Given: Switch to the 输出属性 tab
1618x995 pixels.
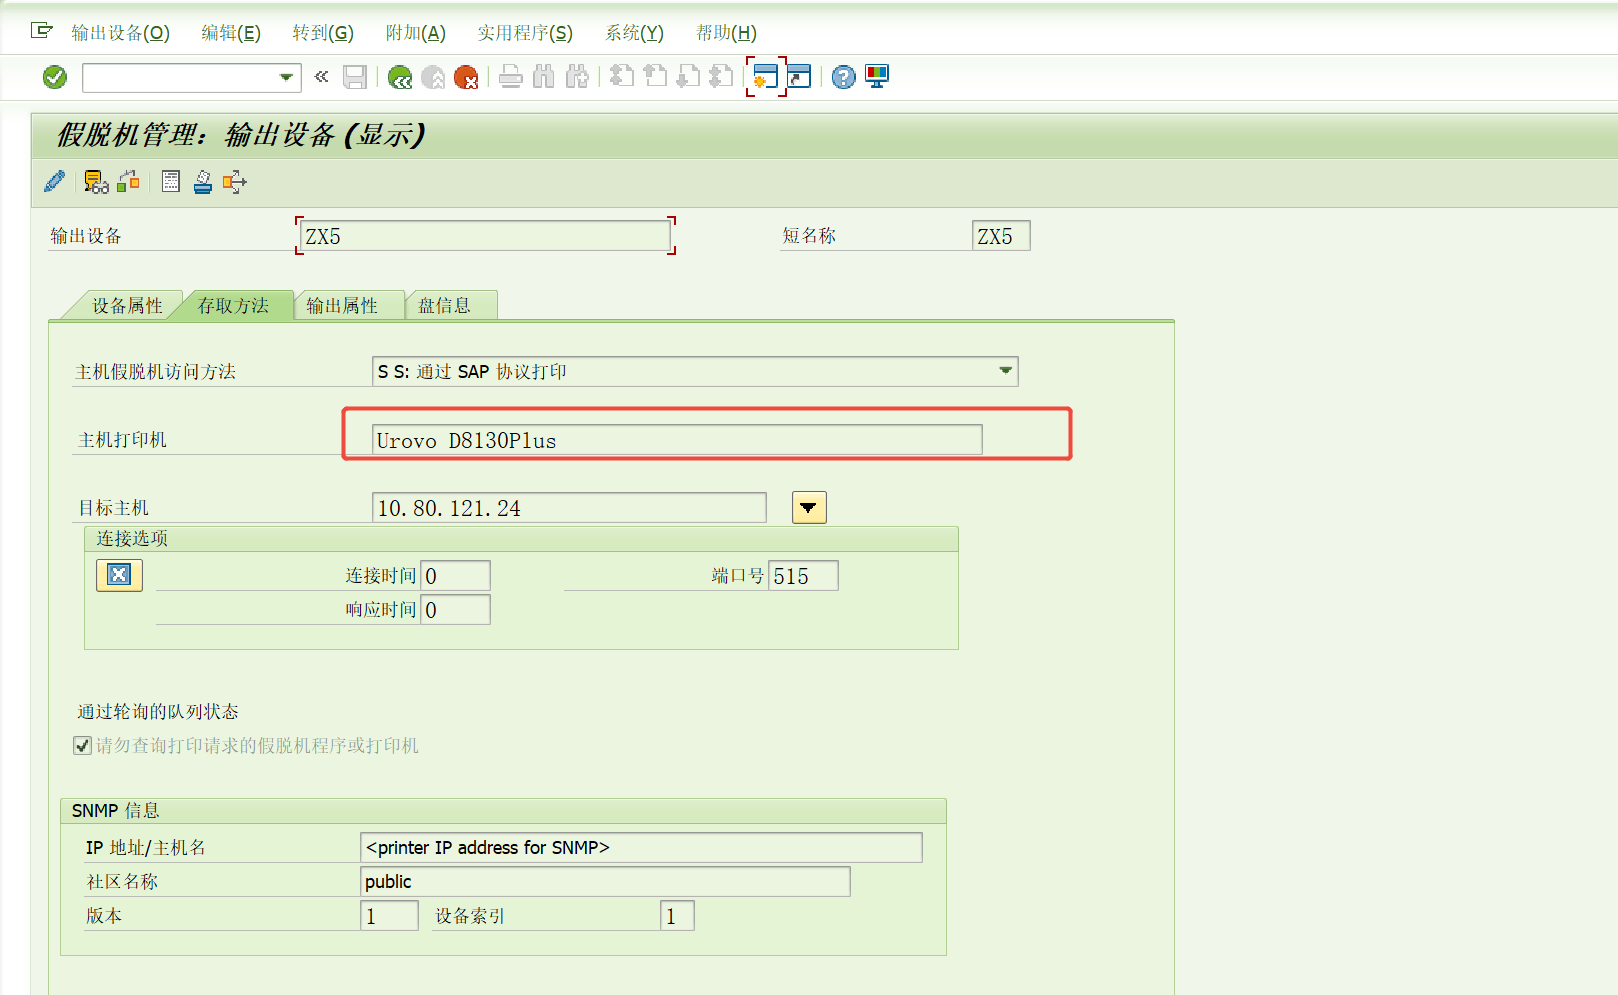Looking at the screenshot, I should click(342, 306).
